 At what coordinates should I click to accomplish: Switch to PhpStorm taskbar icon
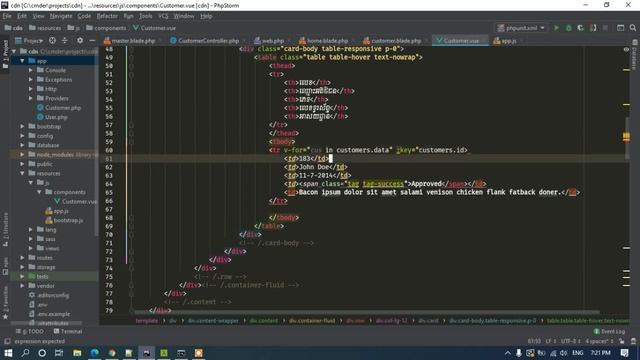pyautogui.click(x=146, y=353)
